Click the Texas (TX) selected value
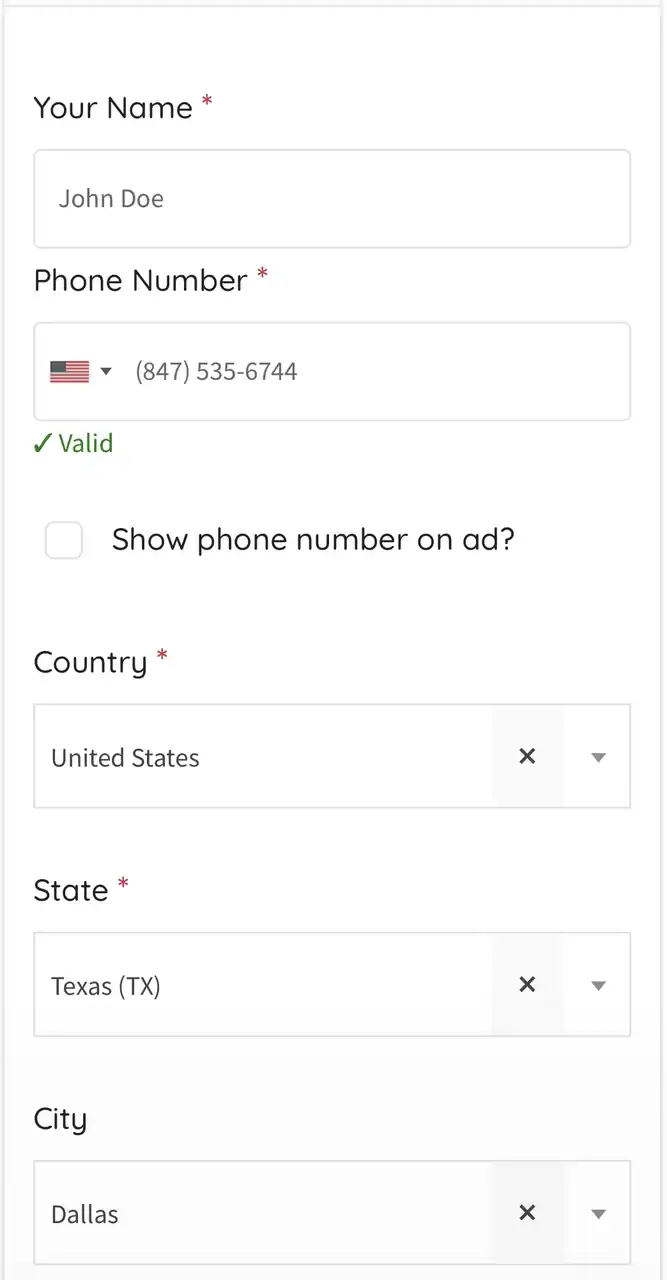Viewport: 667px width, 1280px height. (106, 986)
